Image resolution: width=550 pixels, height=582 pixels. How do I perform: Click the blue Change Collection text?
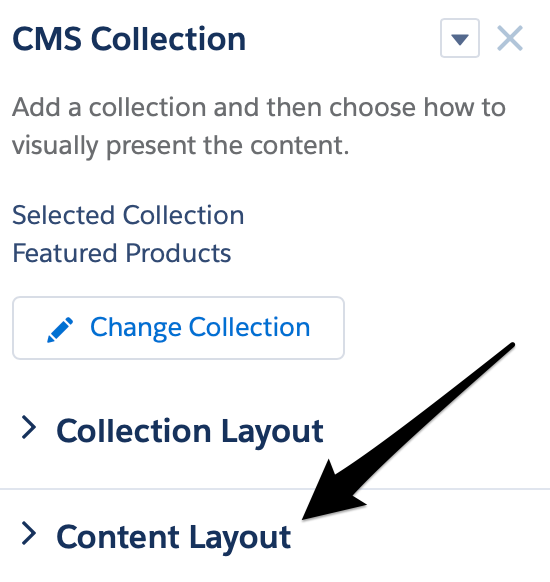pyautogui.click(x=200, y=328)
